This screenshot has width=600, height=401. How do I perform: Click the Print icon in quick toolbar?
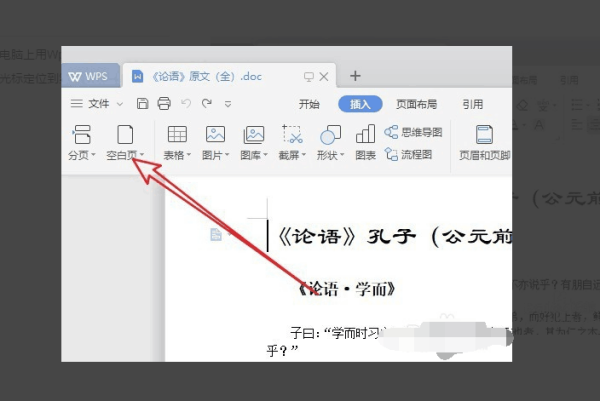[x=164, y=104]
